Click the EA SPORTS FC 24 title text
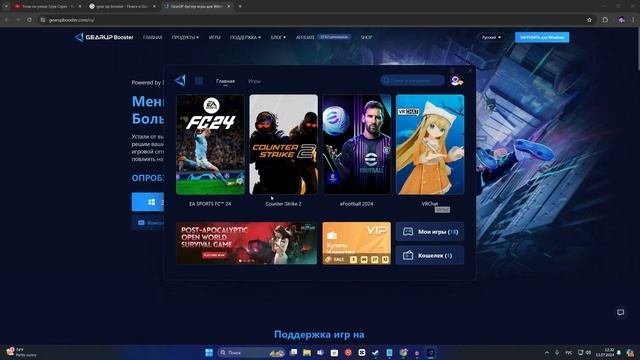 (210, 204)
